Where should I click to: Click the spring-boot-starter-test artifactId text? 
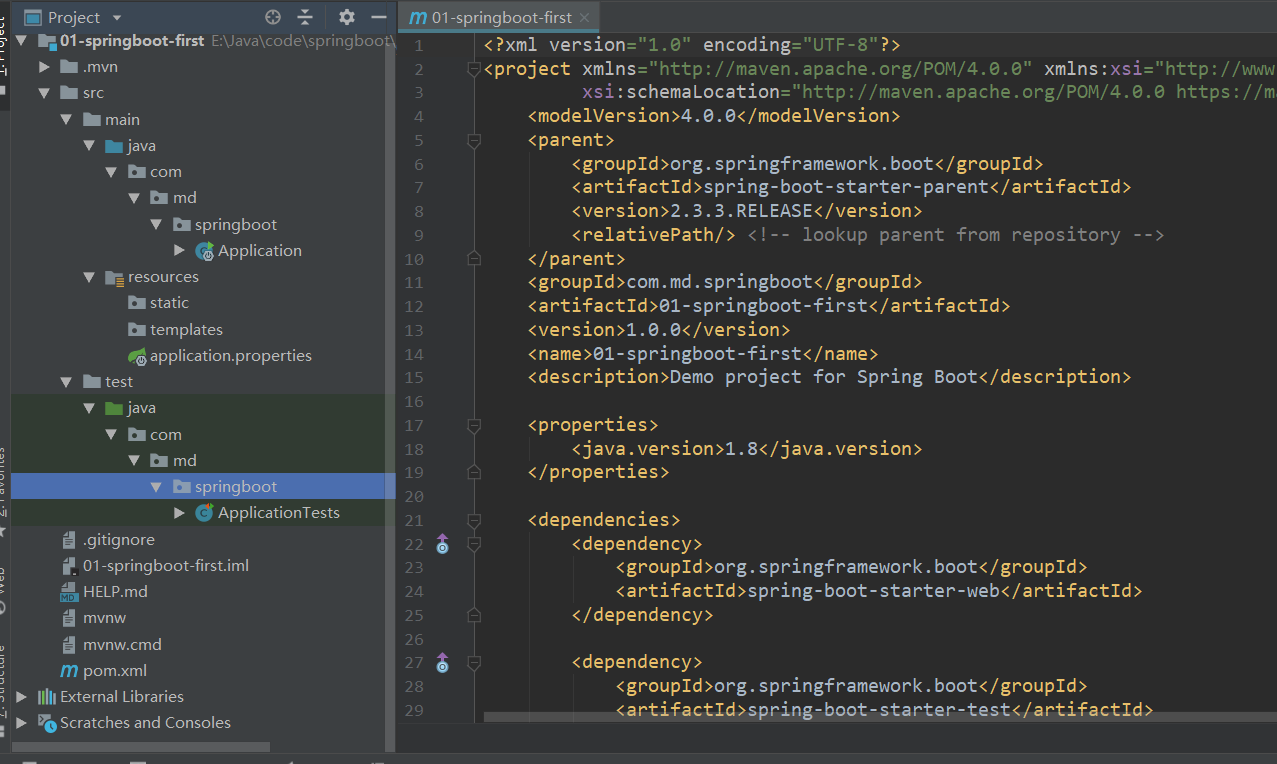(880, 710)
